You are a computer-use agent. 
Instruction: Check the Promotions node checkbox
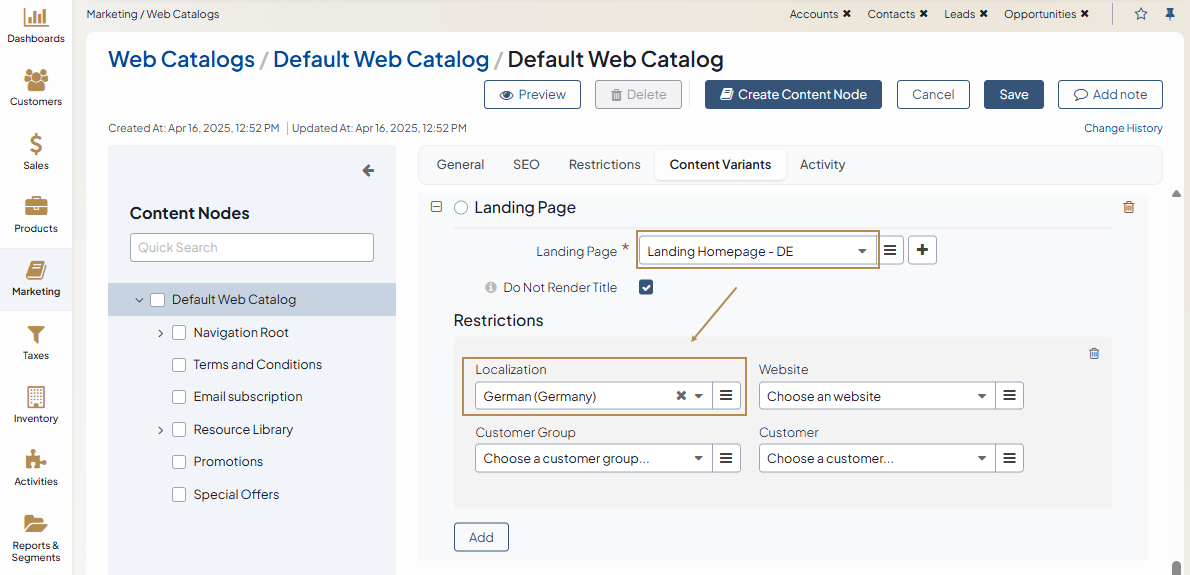click(179, 462)
